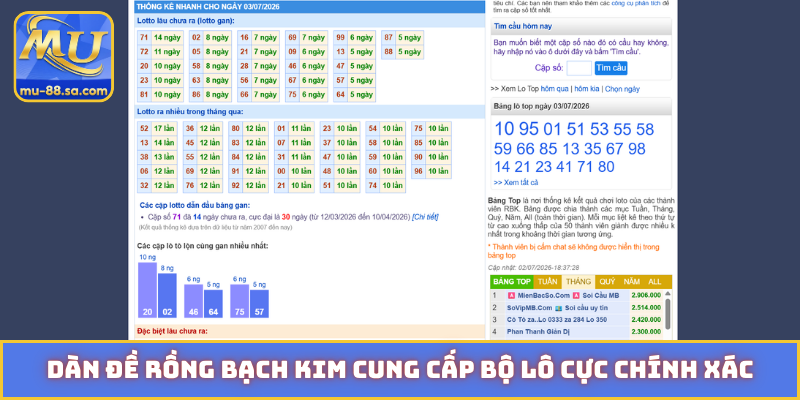Click the 10 ng bar for number 20

pos(147,290)
